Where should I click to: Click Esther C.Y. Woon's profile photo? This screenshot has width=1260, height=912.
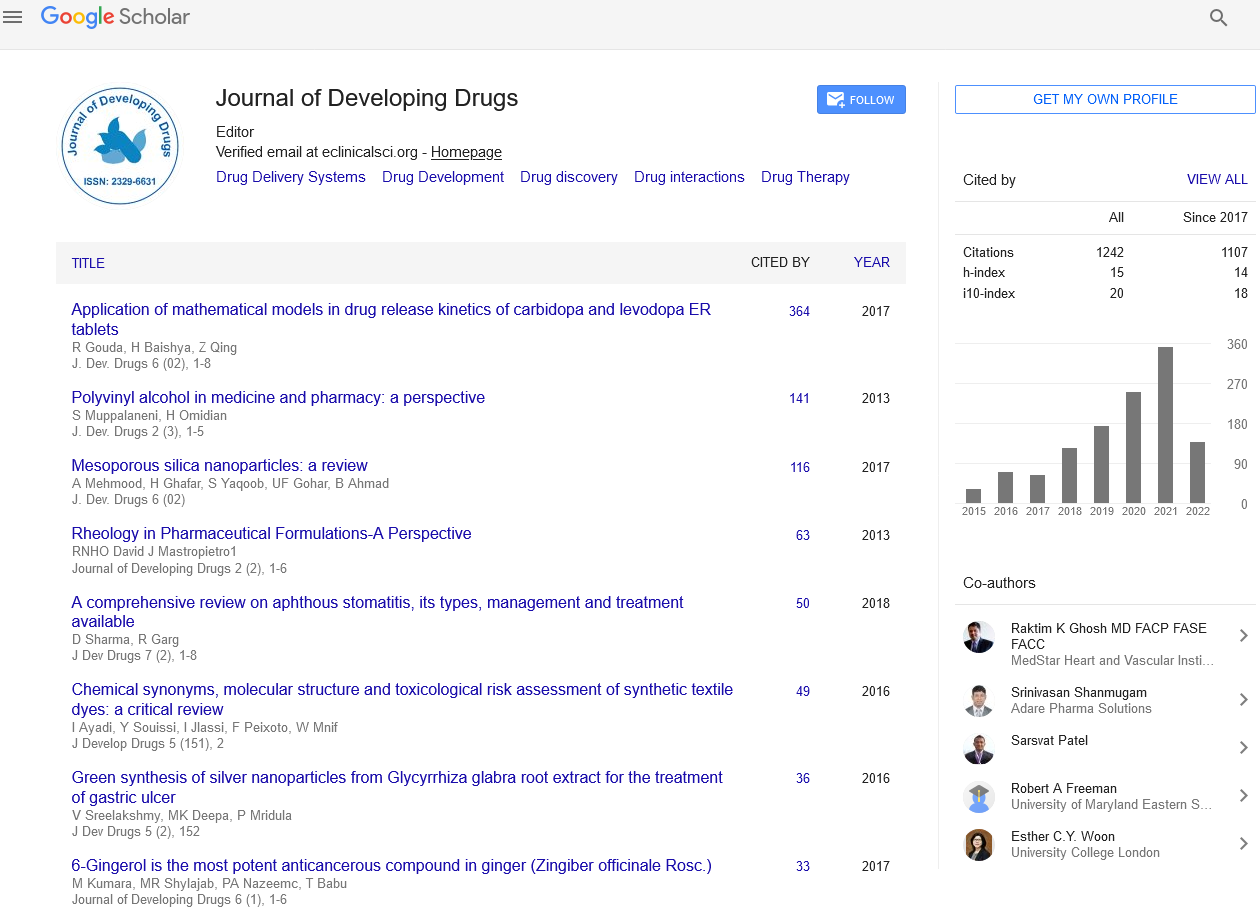tap(979, 845)
